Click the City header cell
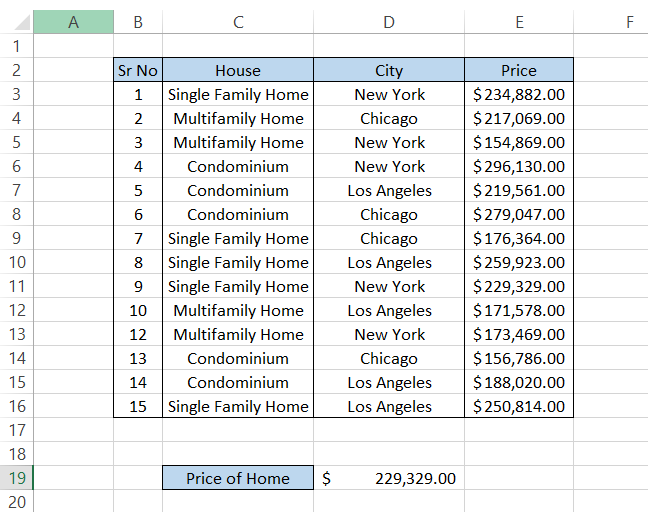The width and height of the screenshot is (648, 512). pos(389,70)
